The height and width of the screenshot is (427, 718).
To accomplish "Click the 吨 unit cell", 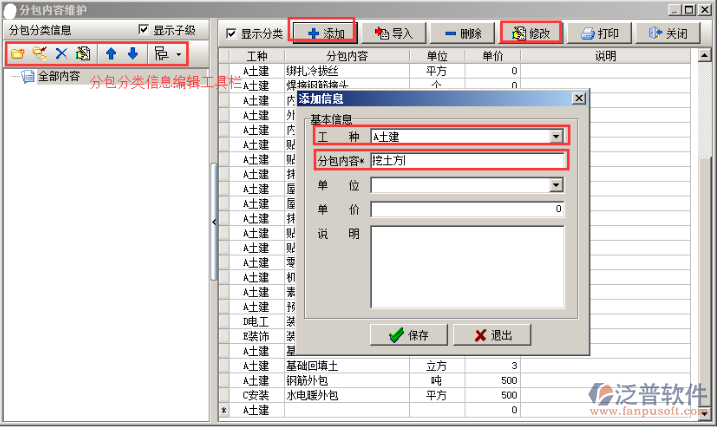I will coord(437,380).
